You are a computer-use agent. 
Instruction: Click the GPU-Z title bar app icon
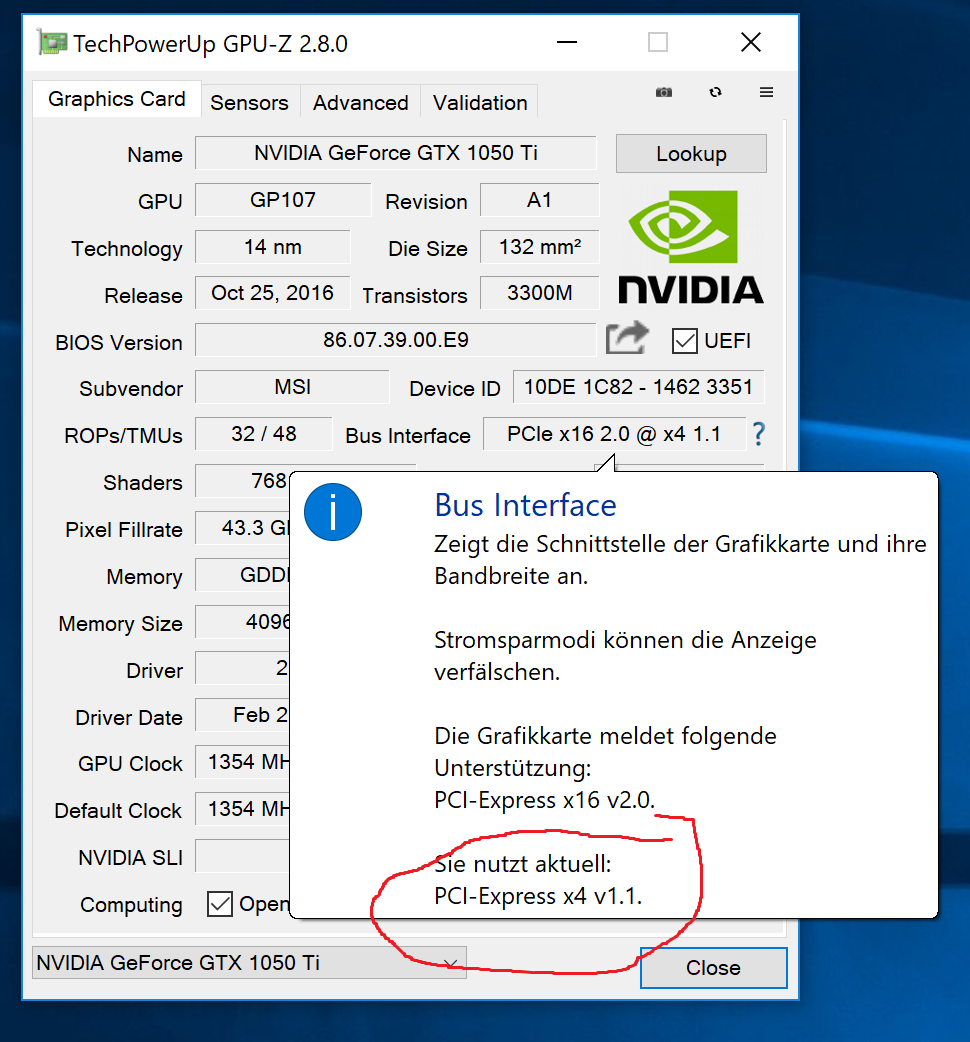tap(52, 43)
